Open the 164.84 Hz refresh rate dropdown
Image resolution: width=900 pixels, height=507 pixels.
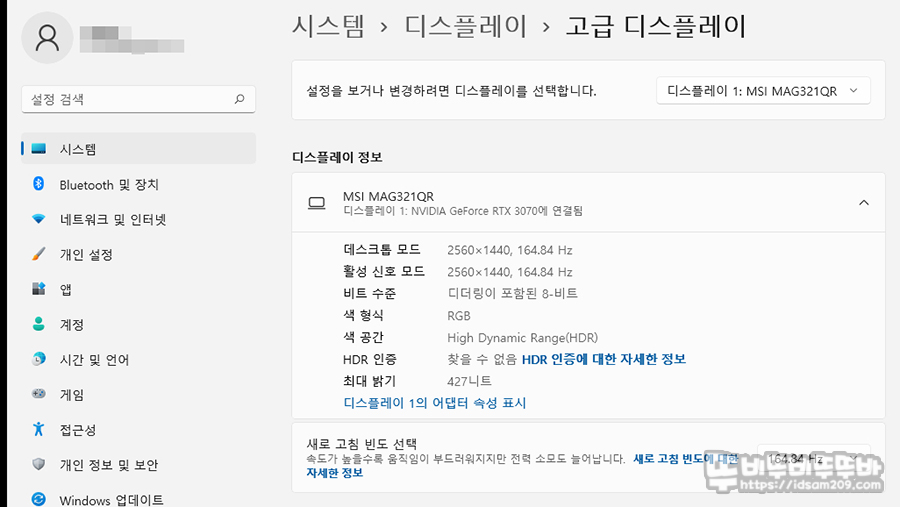coord(813,458)
